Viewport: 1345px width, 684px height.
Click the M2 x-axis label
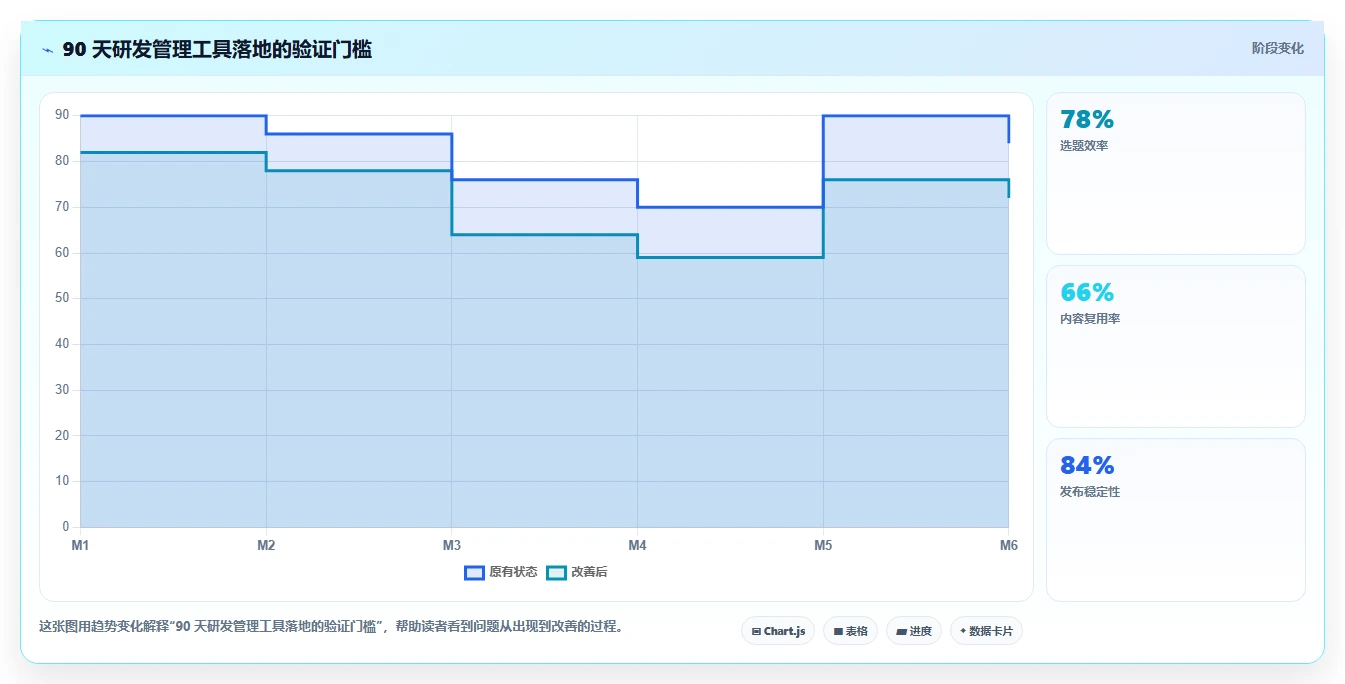click(266, 545)
